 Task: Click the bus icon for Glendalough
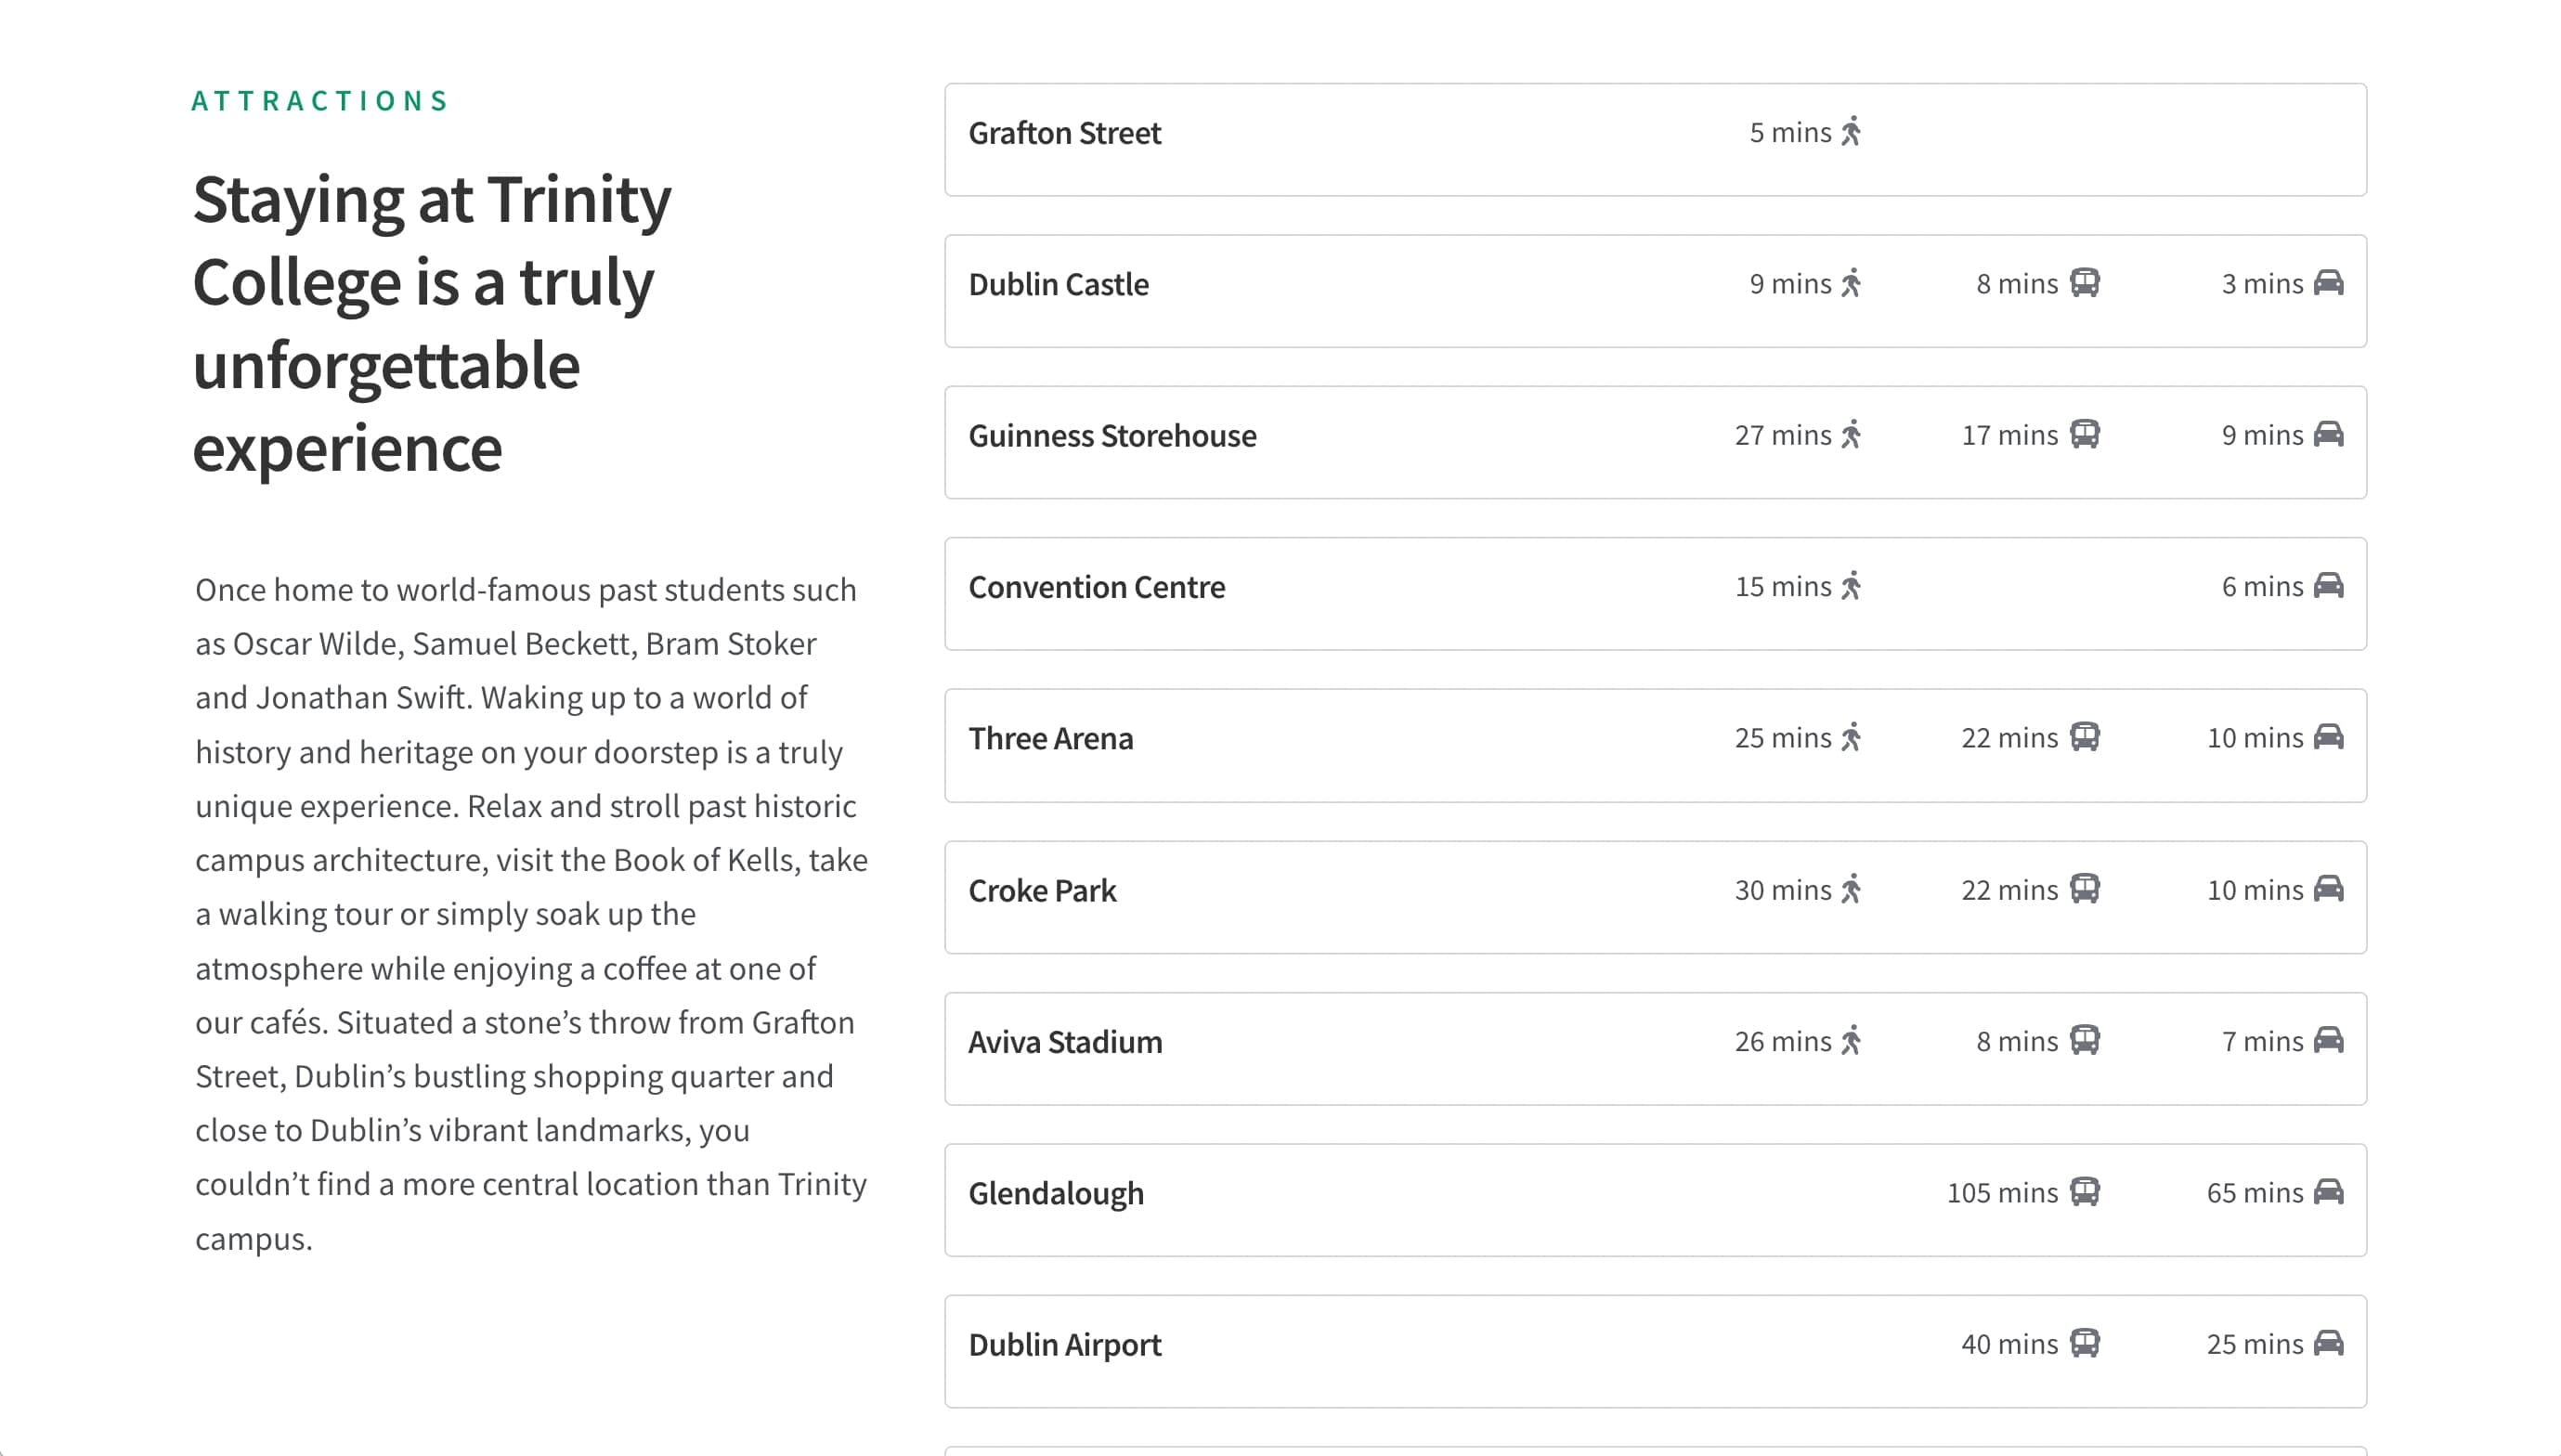point(2084,1192)
